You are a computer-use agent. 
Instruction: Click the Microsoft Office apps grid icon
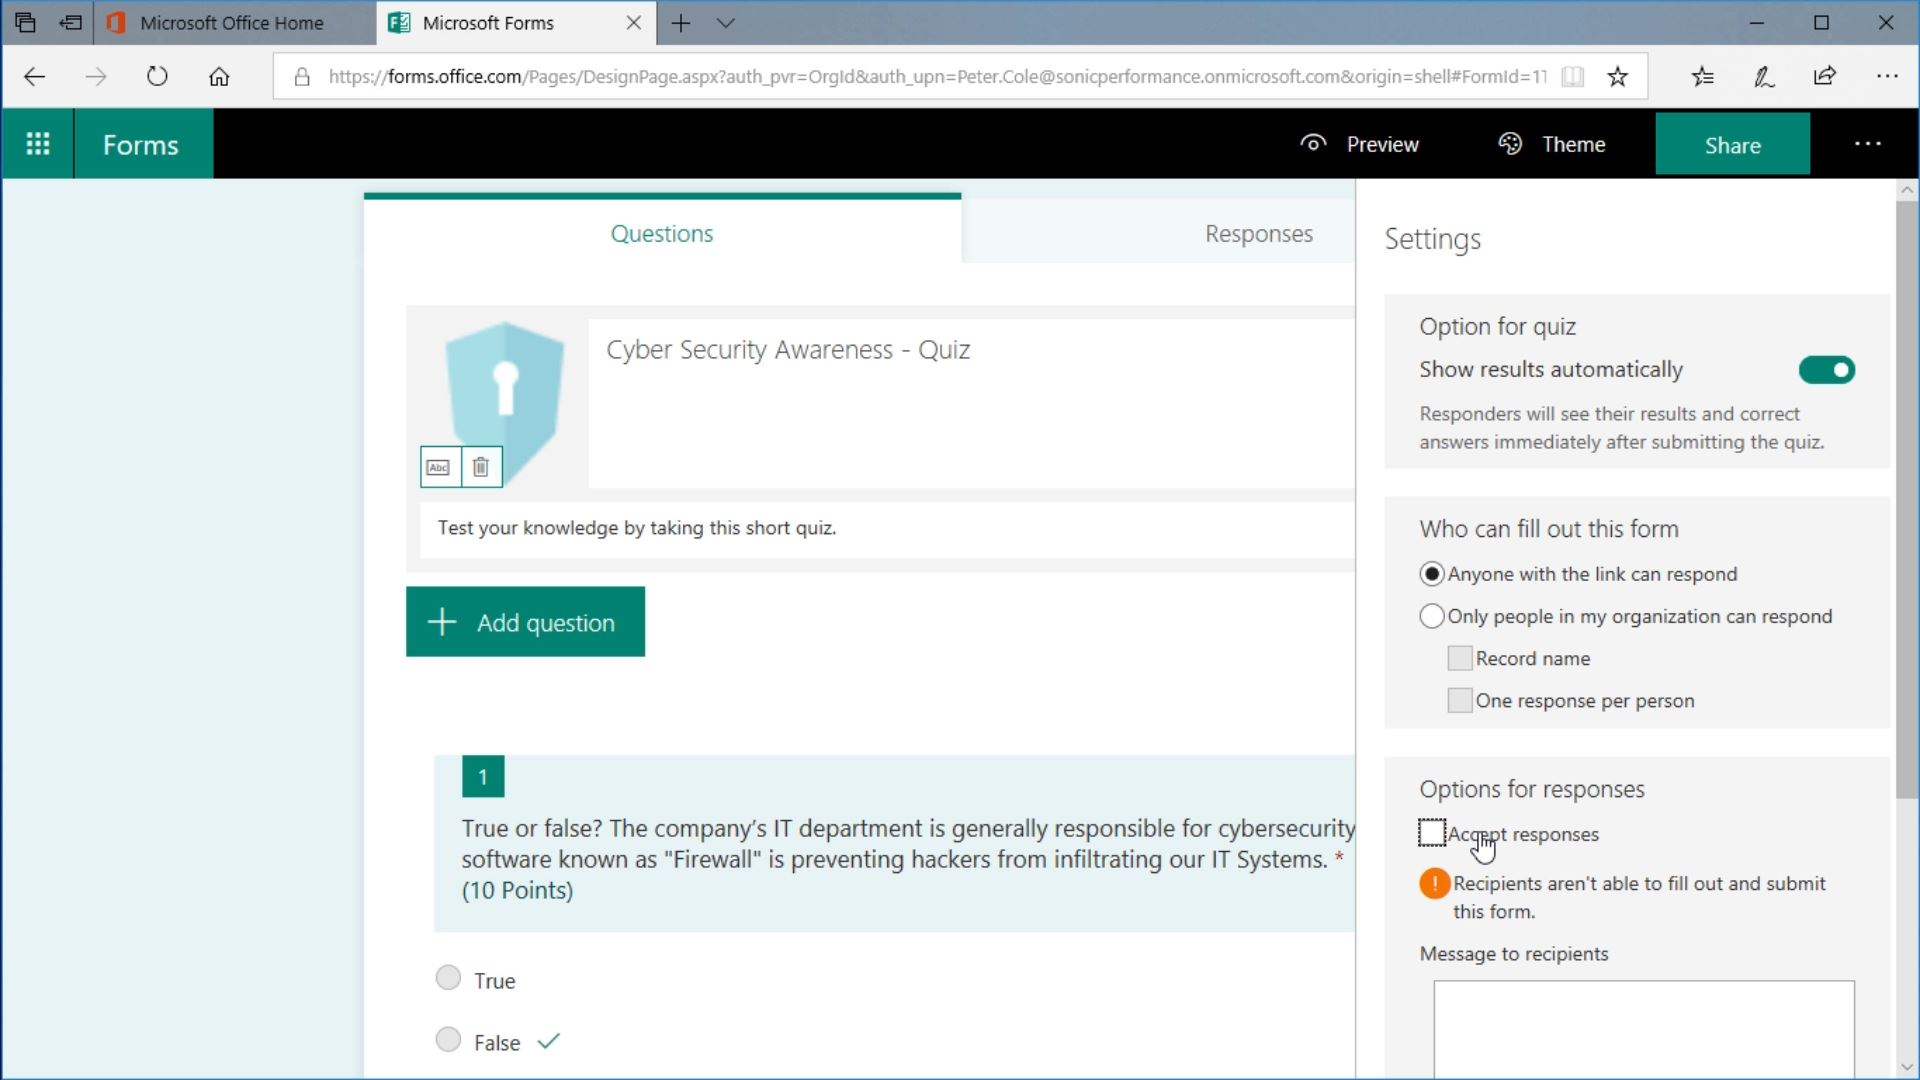pos(36,145)
